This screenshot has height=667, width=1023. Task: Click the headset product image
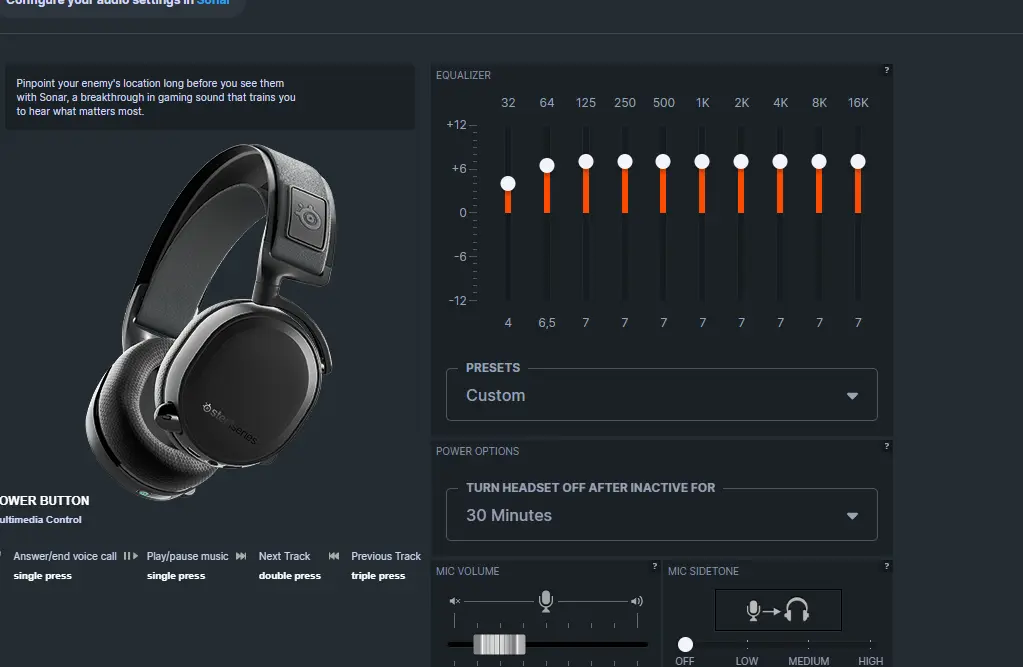(212, 321)
